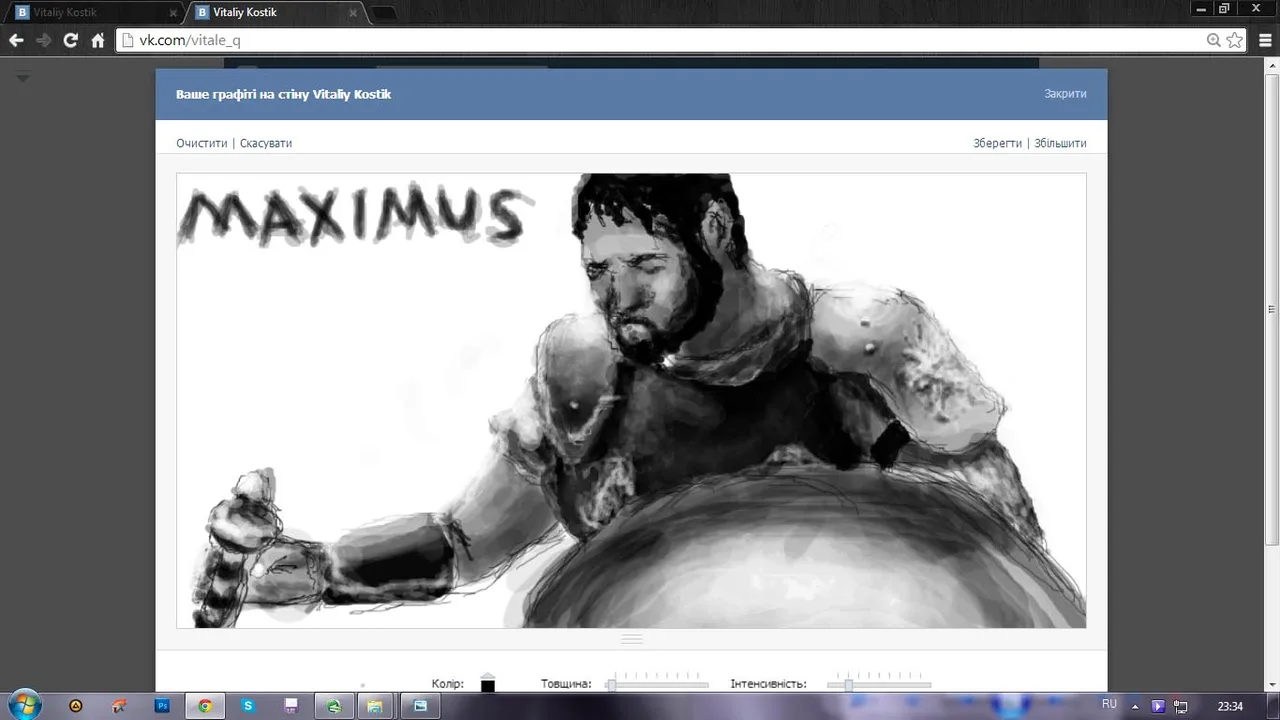Open Photoshop from the taskbar
Image resolution: width=1280 pixels, height=720 pixels.
point(163,705)
